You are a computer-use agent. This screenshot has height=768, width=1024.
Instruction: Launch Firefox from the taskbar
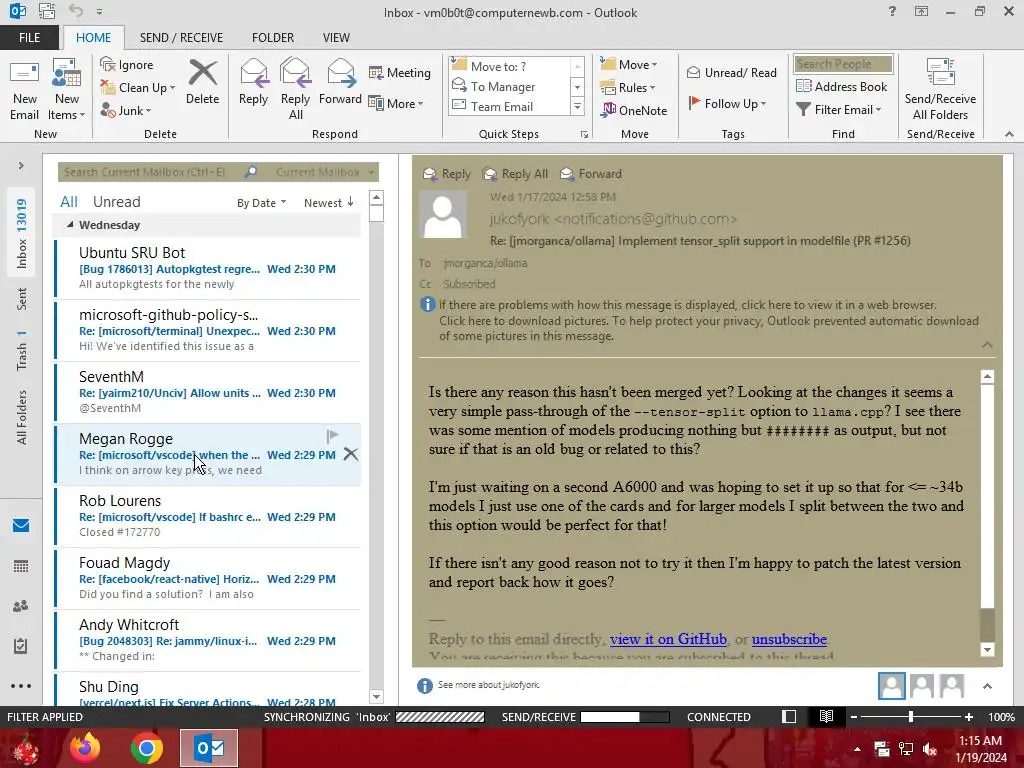tap(86, 748)
